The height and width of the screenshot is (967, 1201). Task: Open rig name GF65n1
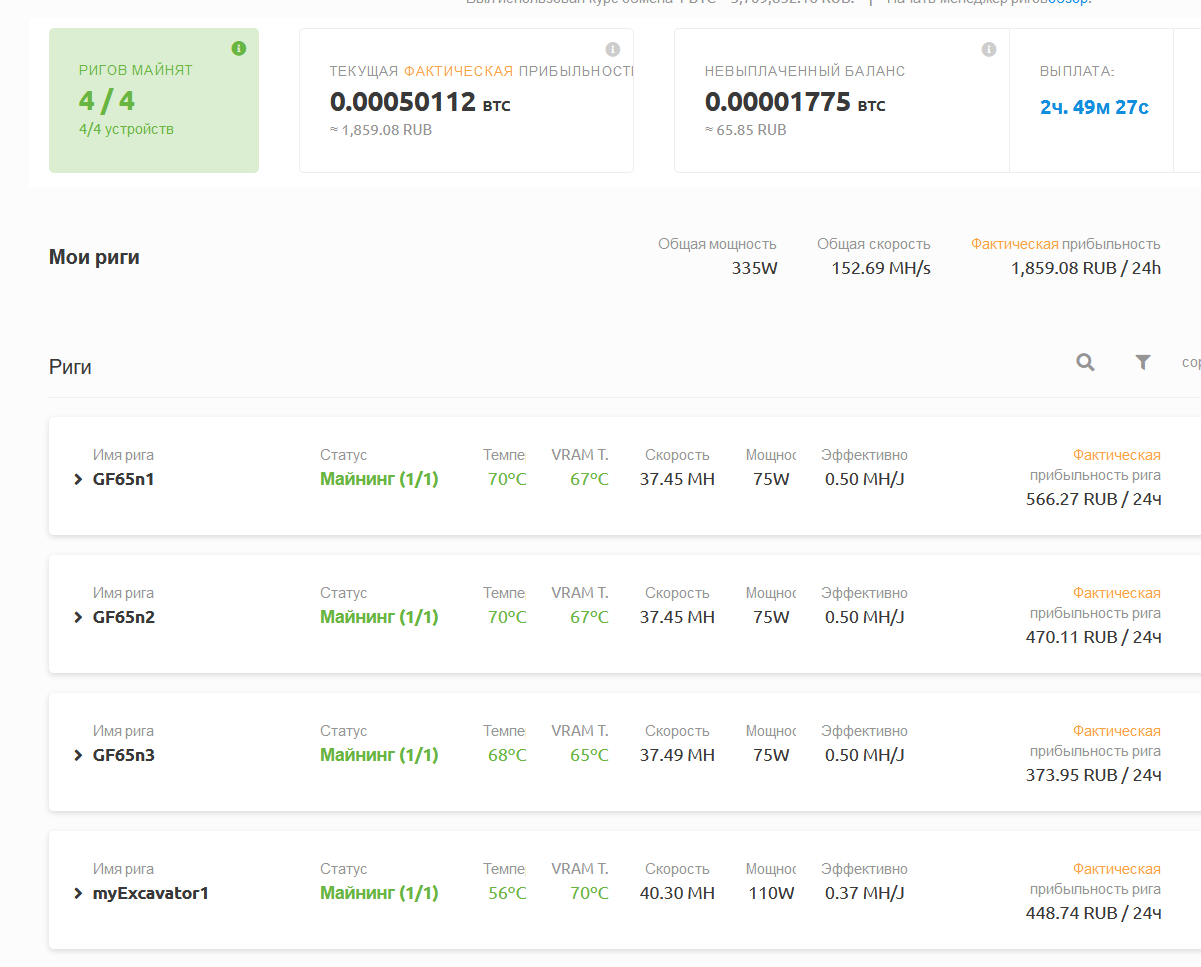[123, 479]
